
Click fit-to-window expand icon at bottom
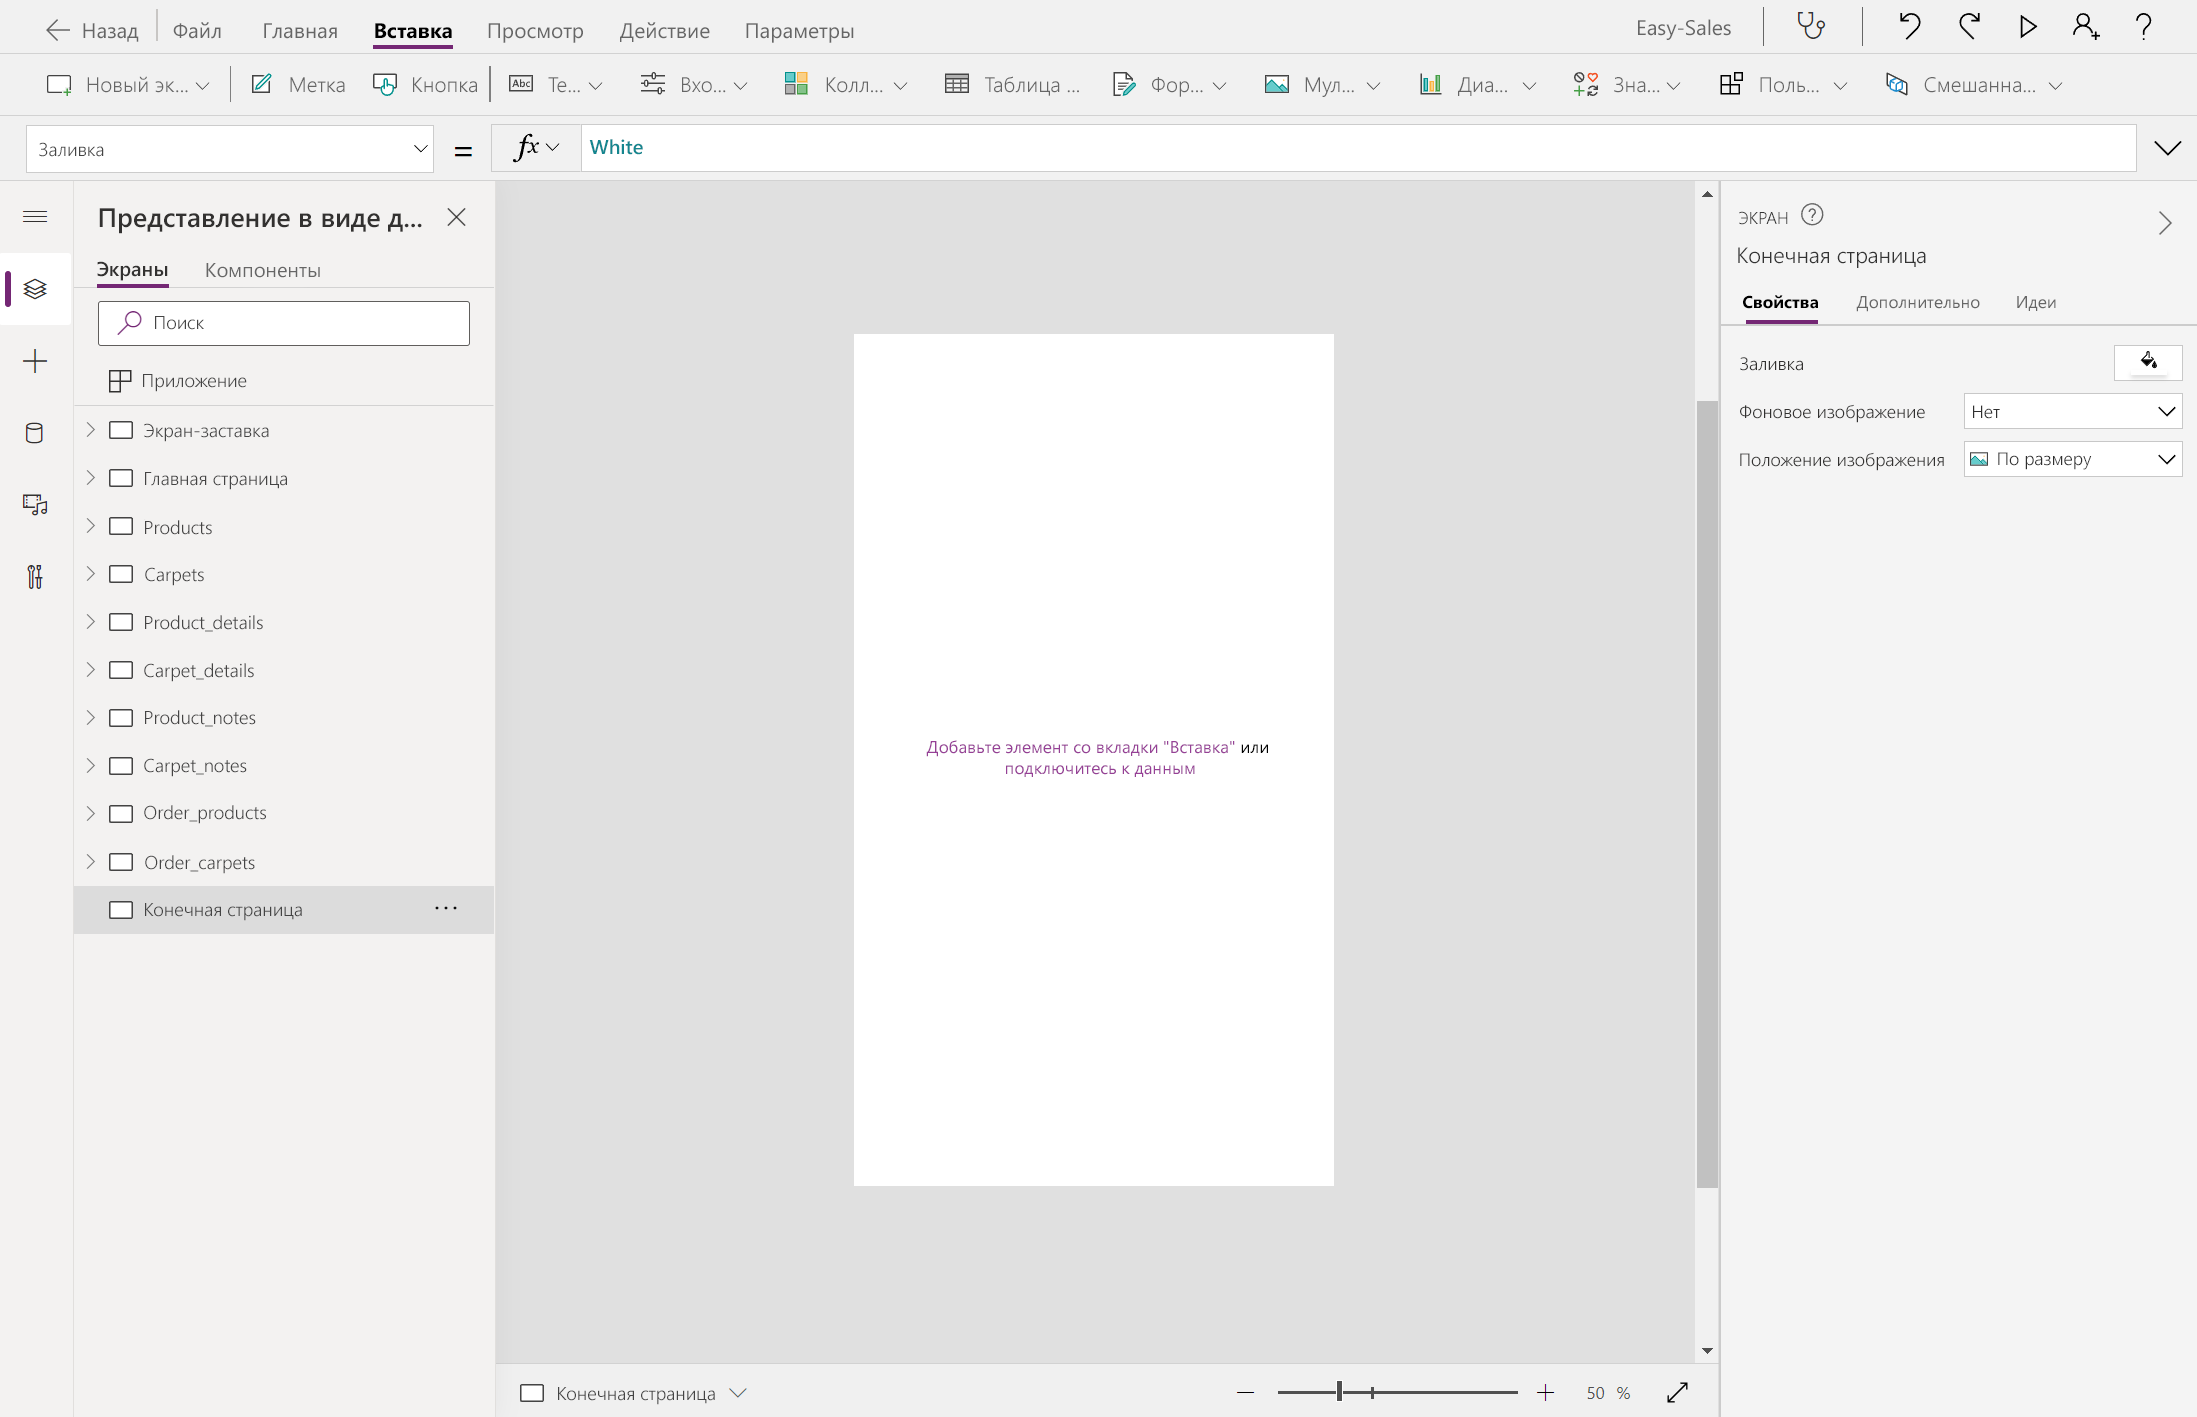click(x=1678, y=1393)
